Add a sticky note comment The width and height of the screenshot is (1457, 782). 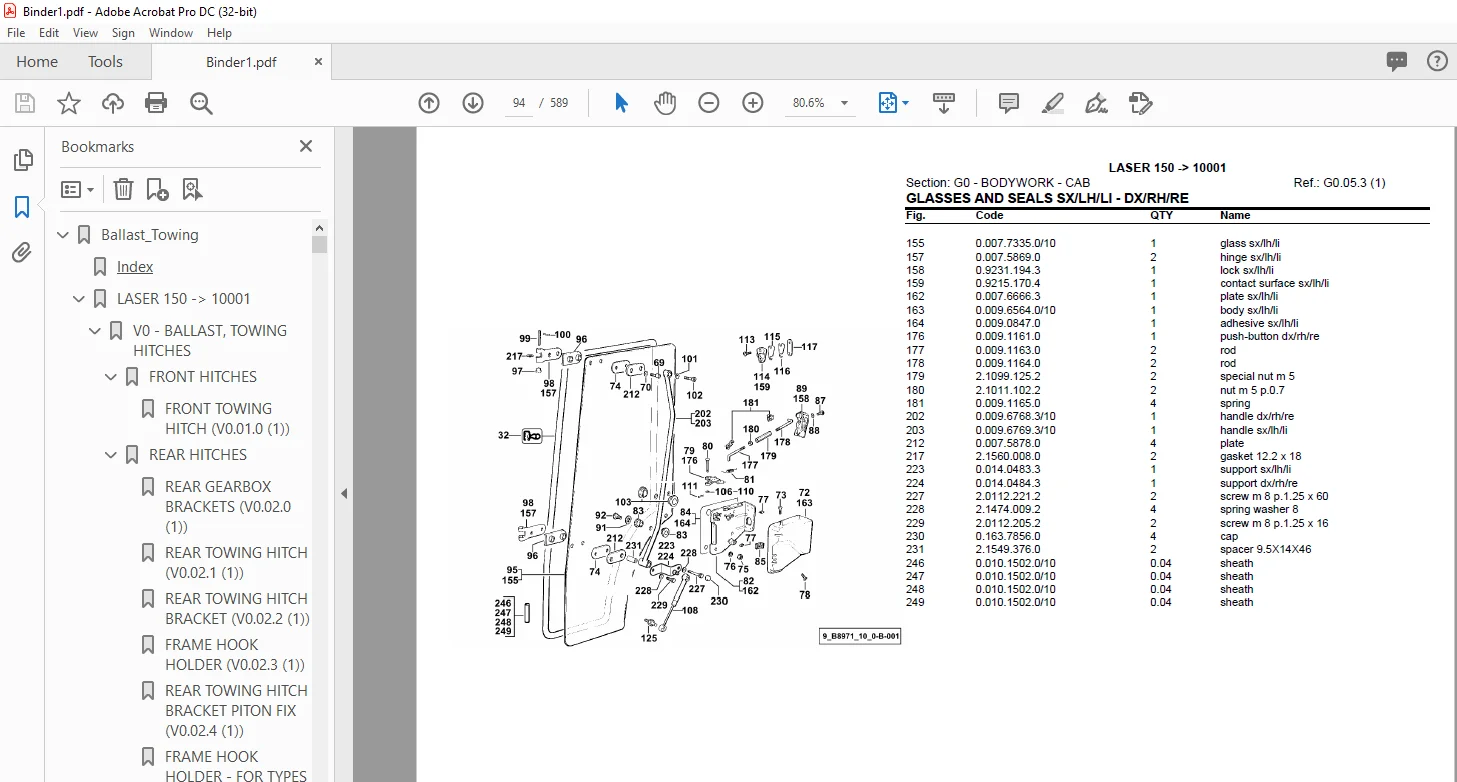pos(1009,103)
